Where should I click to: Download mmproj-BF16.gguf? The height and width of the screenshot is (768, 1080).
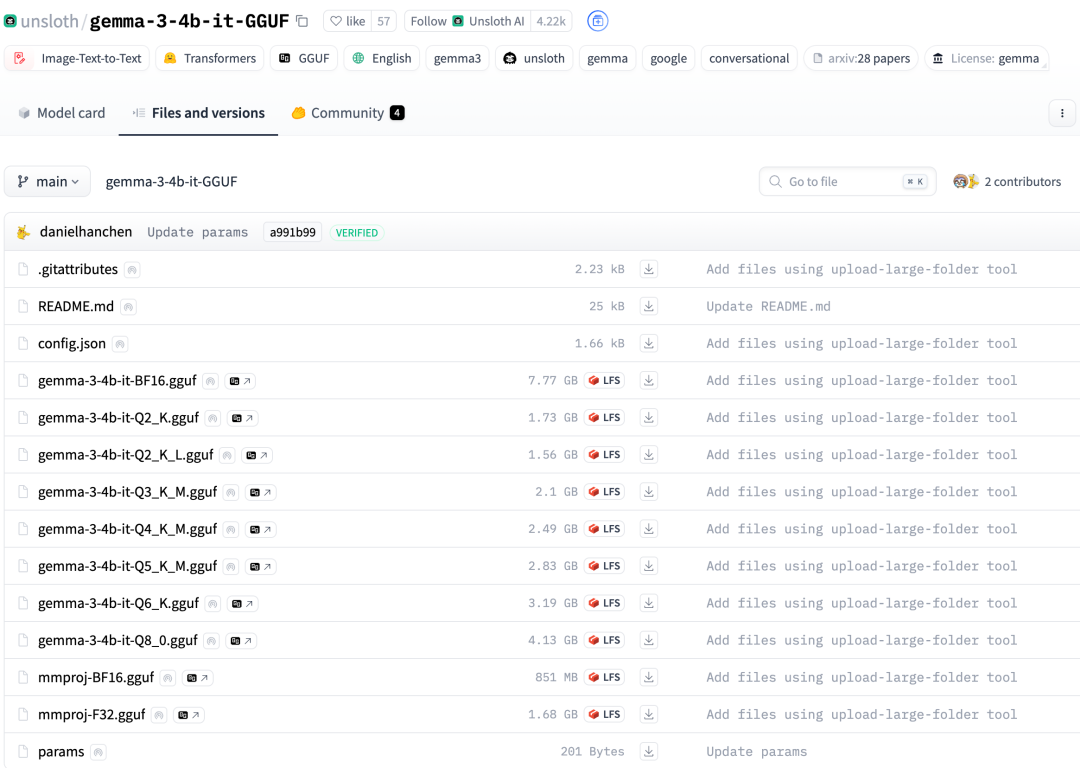coord(648,678)
